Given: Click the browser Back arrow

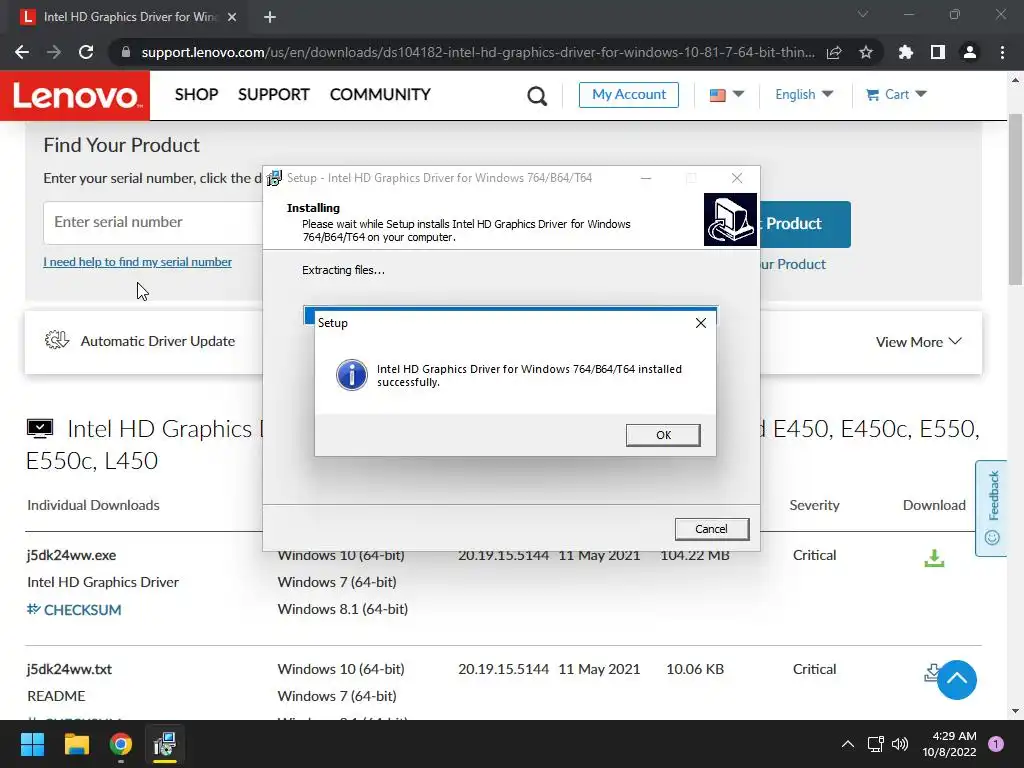Looking at the screenshot, I should tap(22, 52).
